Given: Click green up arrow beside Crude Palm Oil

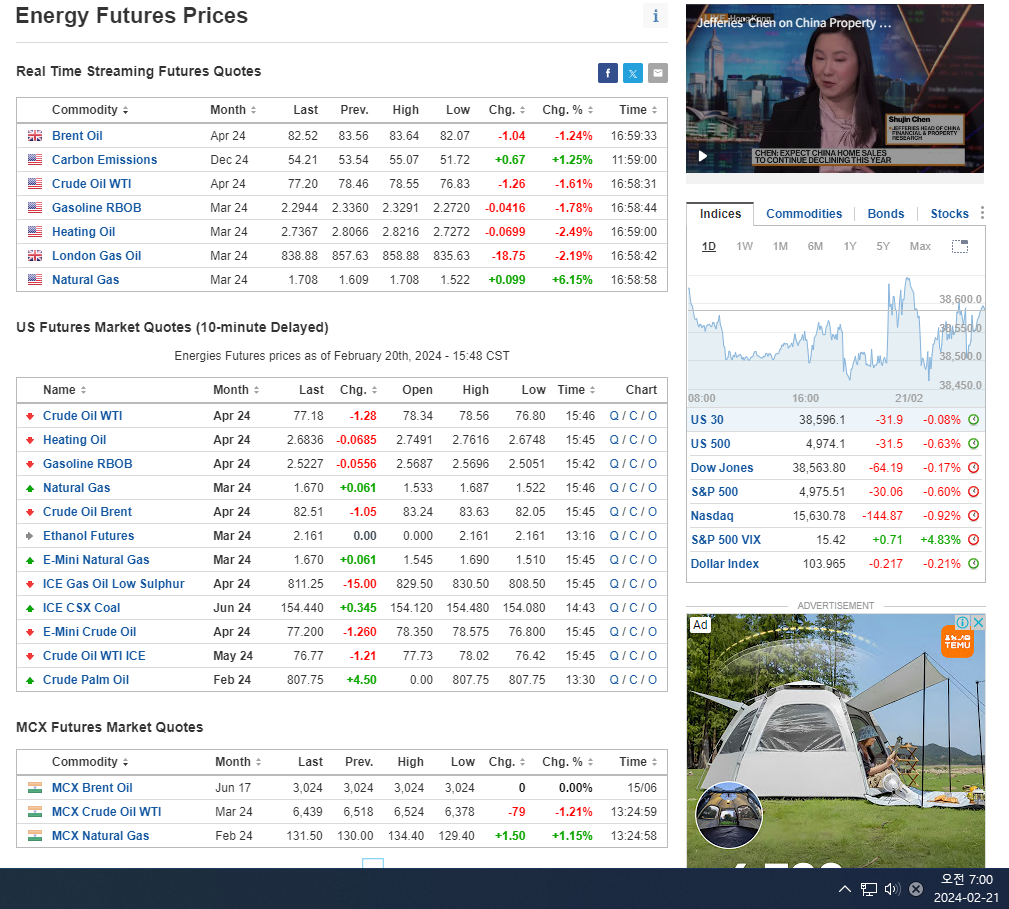Looking at the screenshot, I should click(x=30, y=680).
